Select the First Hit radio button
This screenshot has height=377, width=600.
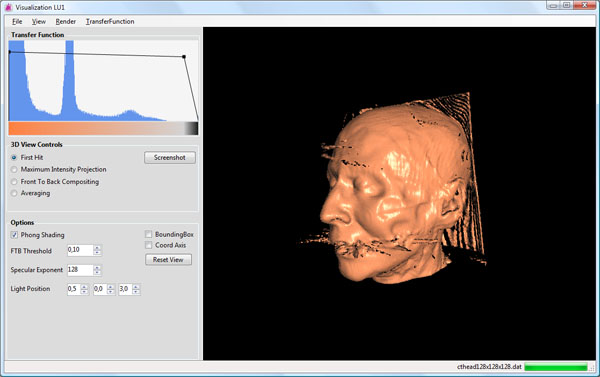point(14,158)
